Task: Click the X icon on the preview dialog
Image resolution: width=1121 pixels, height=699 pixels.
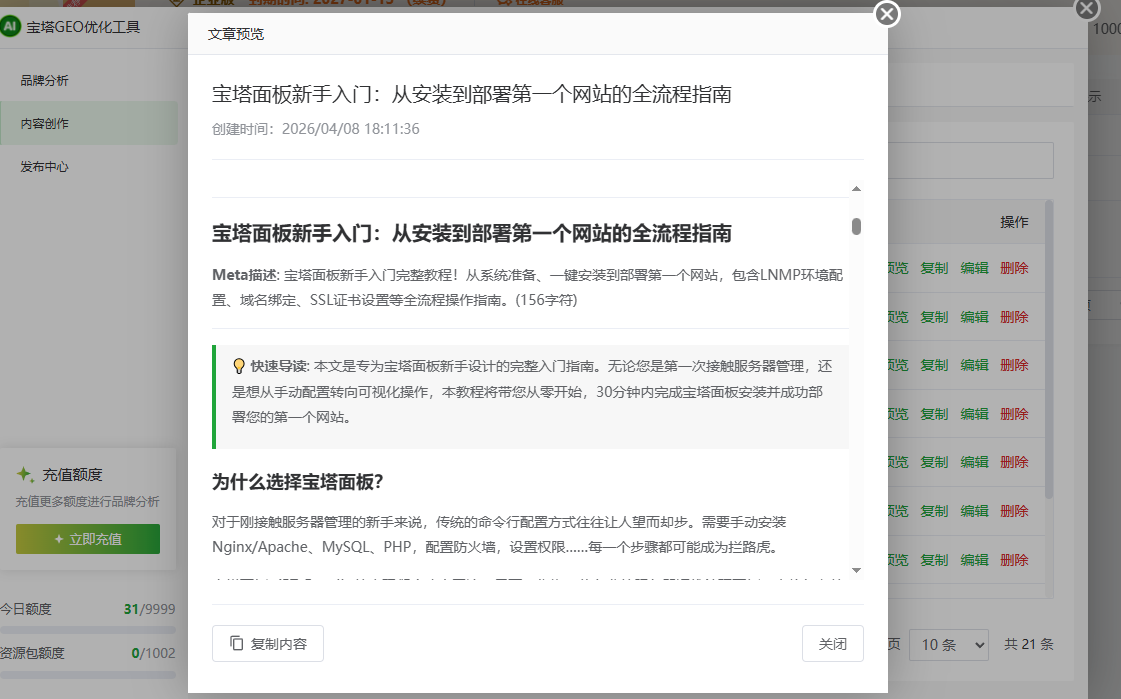Action: [x=886, y=14]
